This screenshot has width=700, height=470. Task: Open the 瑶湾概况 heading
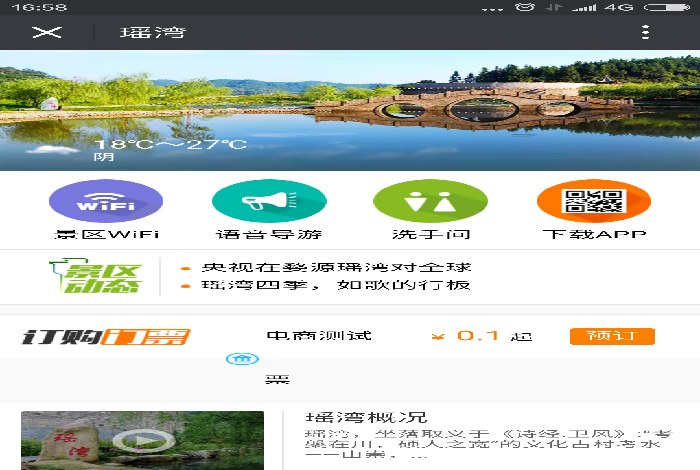[366, 417]
